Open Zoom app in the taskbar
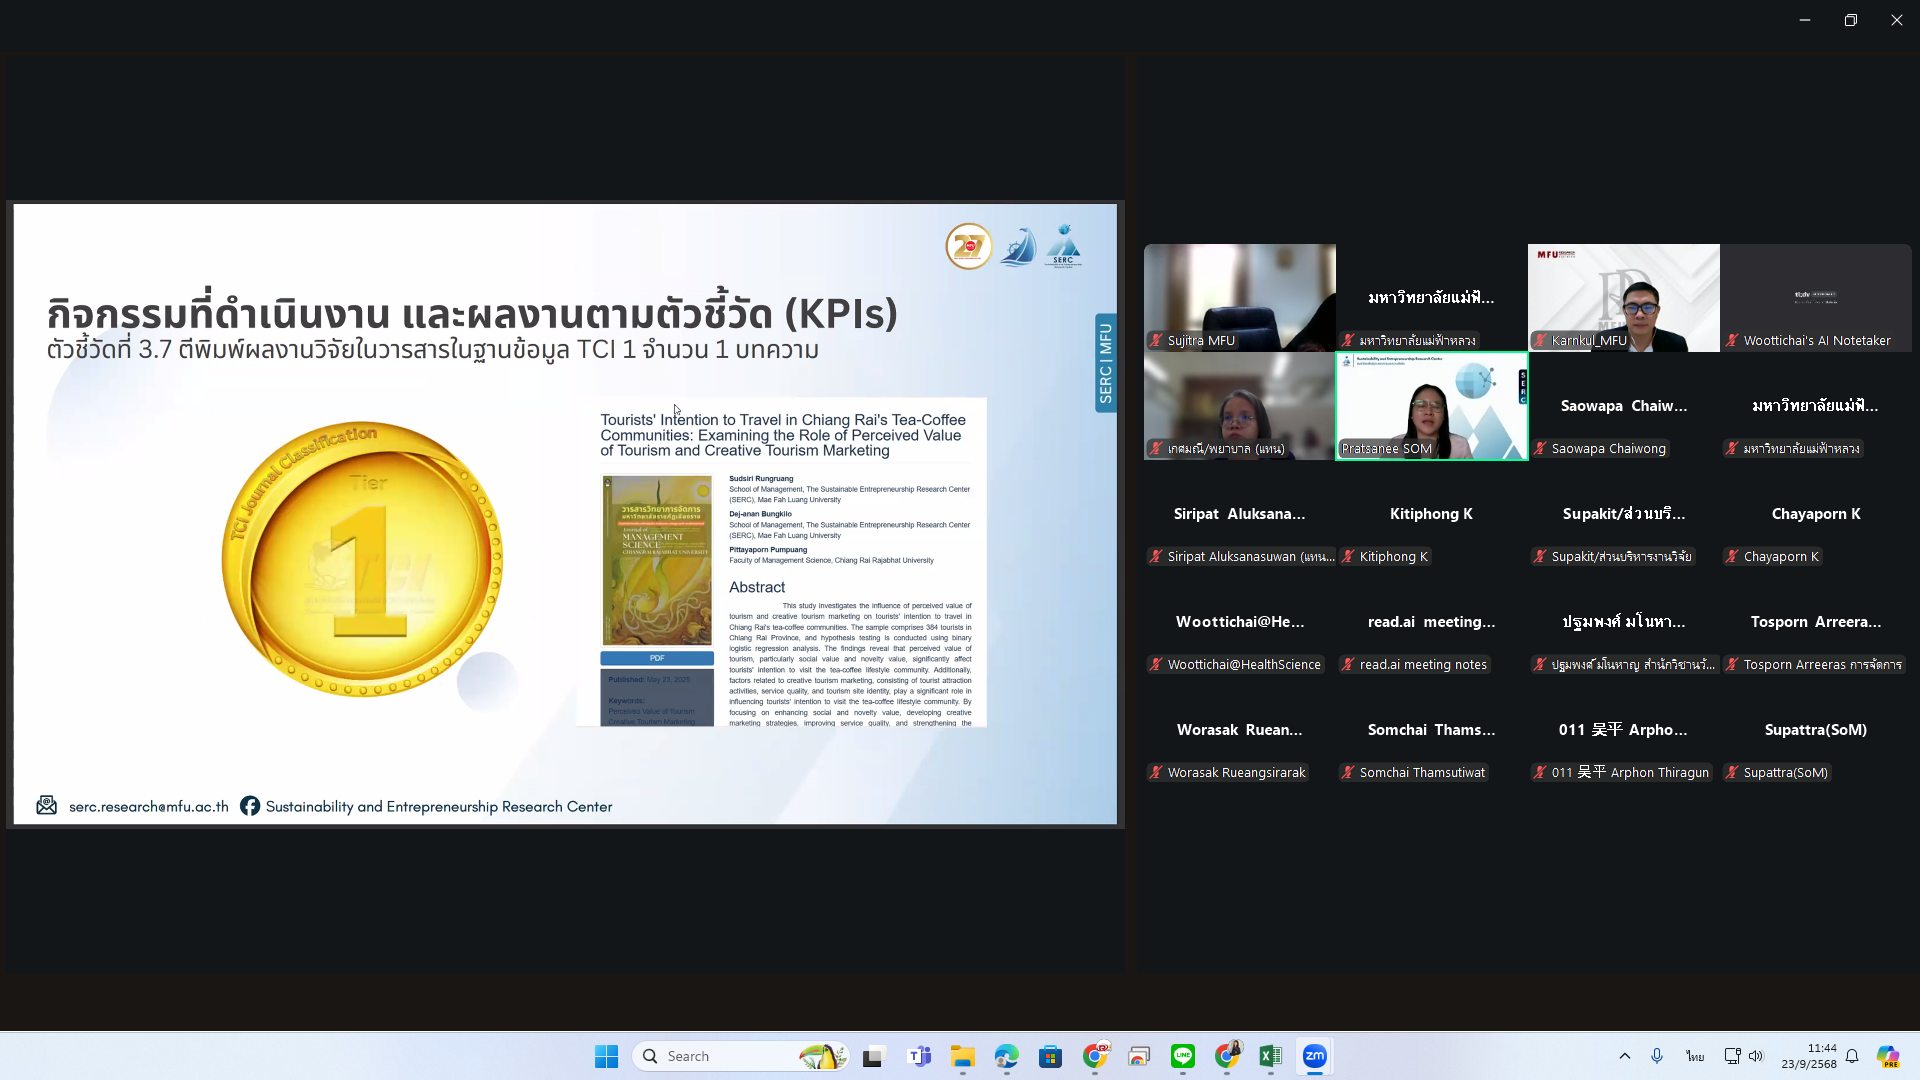Screen dimensions: 1920x1080 pos(1314,1056)
